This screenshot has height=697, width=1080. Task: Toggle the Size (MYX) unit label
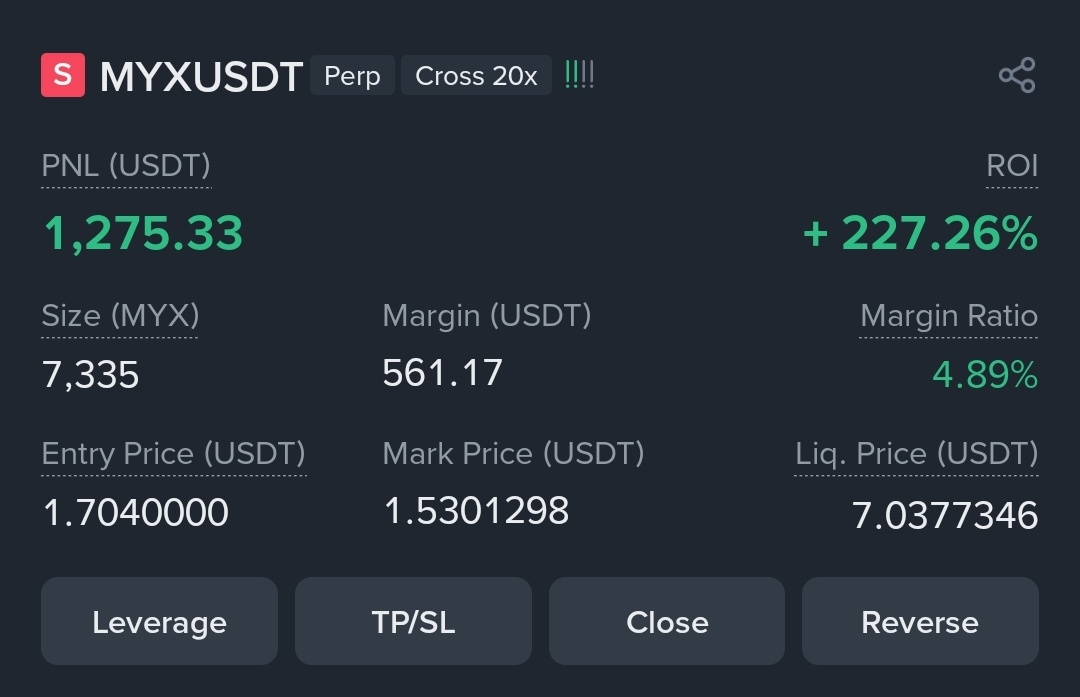(x=120, y=316)
